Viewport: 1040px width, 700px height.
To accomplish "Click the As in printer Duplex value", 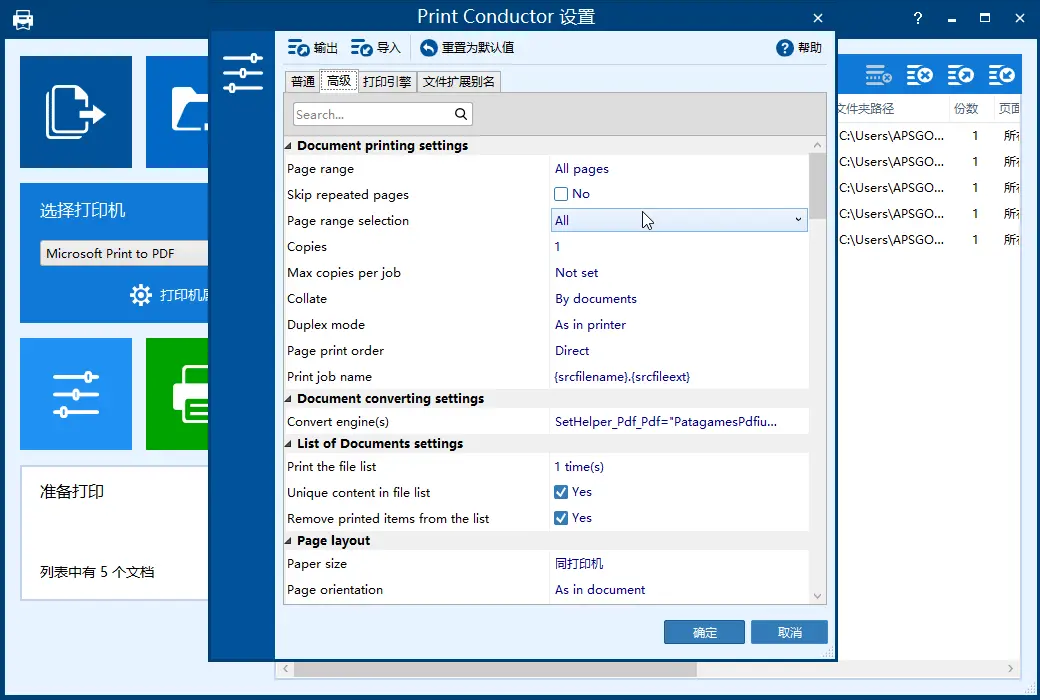I will 590,324.
